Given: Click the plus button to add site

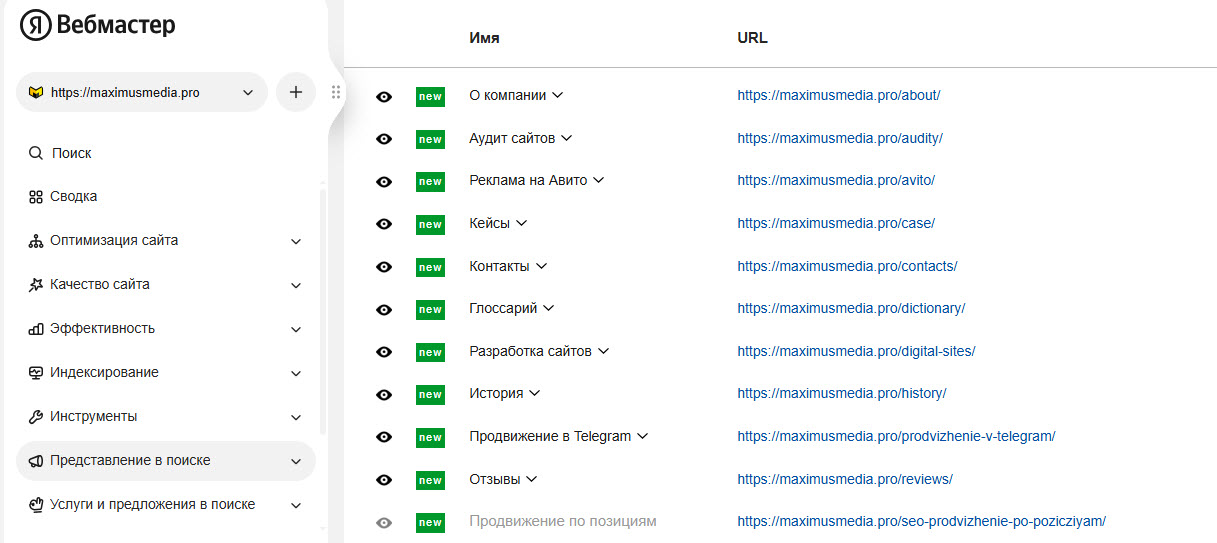Looking at the screenshot, I should (296, 92).
